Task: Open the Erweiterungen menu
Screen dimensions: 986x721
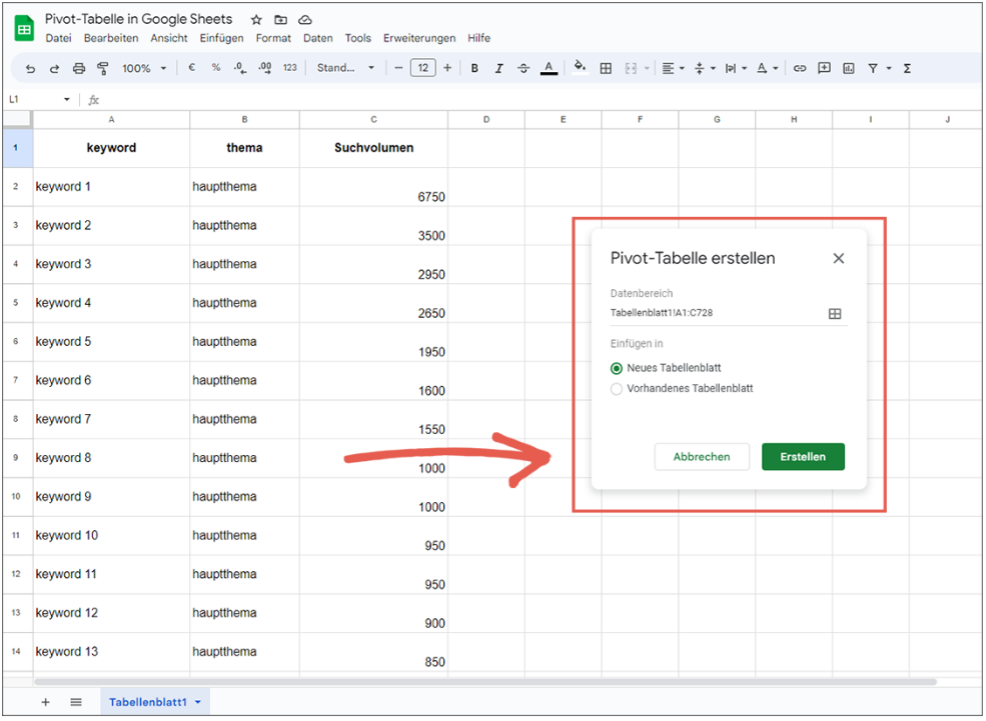Action: pyautogui.click(x=419, y=38)
